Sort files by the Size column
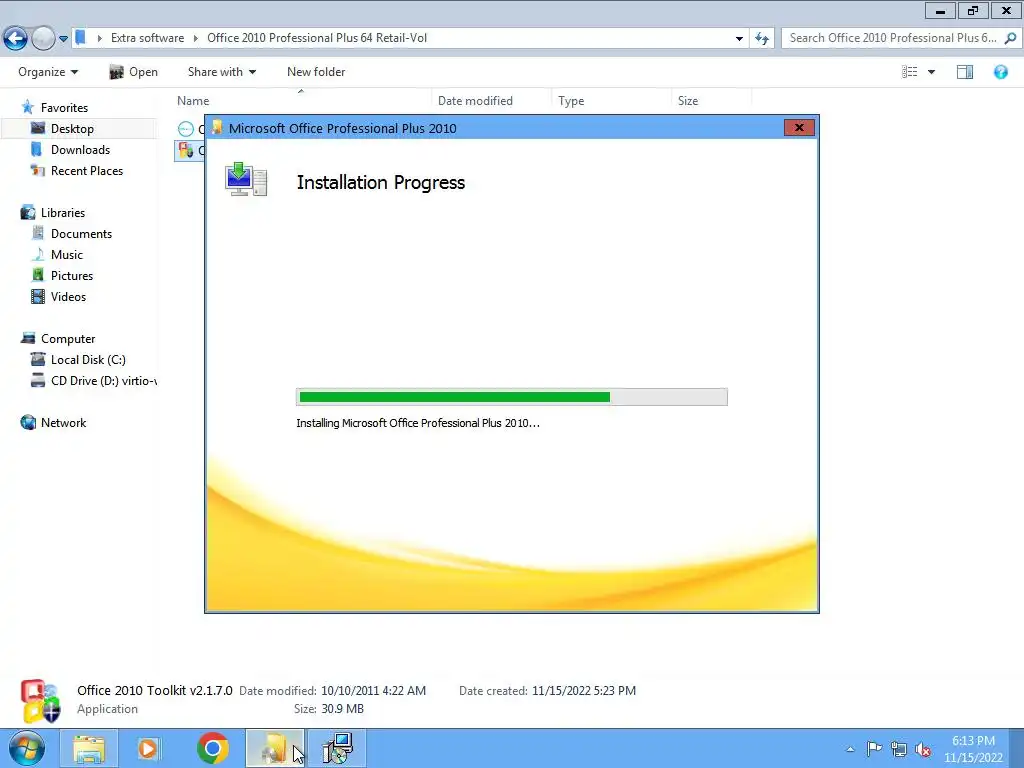The image size is (1024, 768). pyautogui.click(x=688, y=101)
